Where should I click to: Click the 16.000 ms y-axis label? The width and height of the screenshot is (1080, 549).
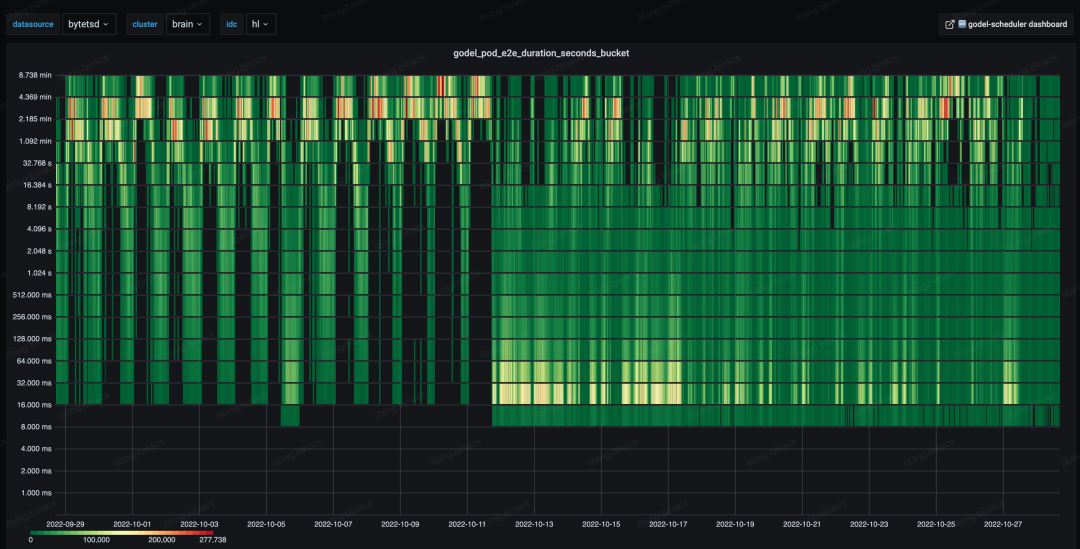(x=35, y=405)
